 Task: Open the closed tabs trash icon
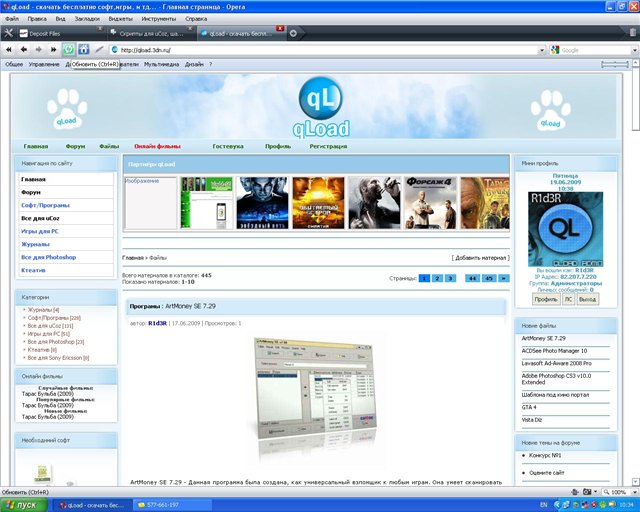pos(632,32)
